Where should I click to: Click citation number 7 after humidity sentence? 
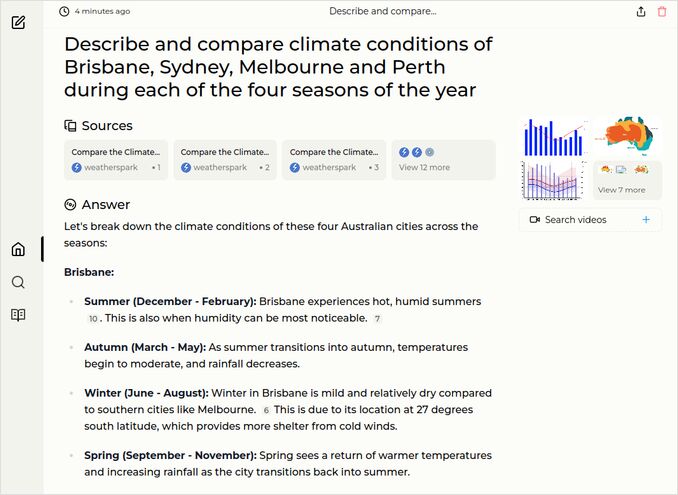(377, 319)
